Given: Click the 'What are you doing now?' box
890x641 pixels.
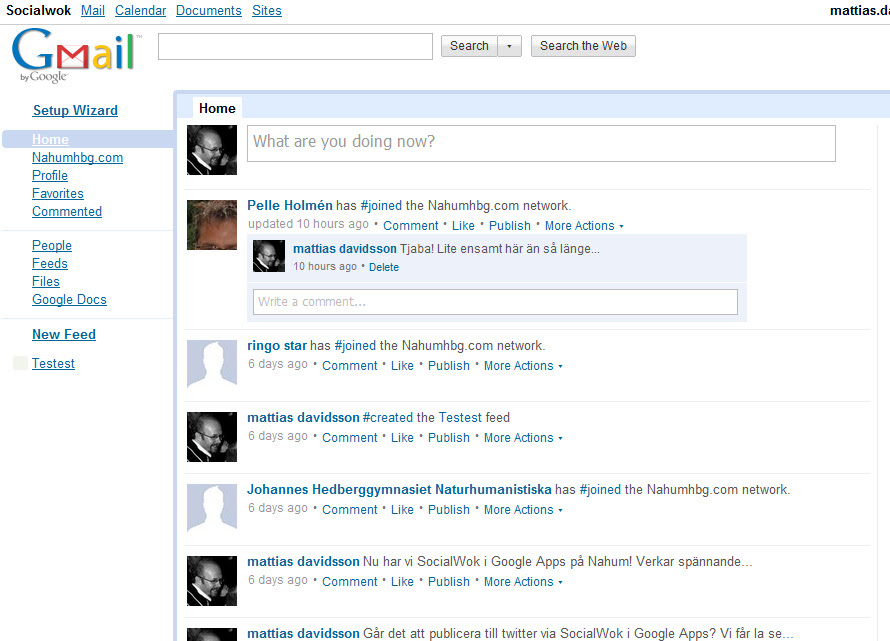Looking at the screenshot, I should 541,143.
